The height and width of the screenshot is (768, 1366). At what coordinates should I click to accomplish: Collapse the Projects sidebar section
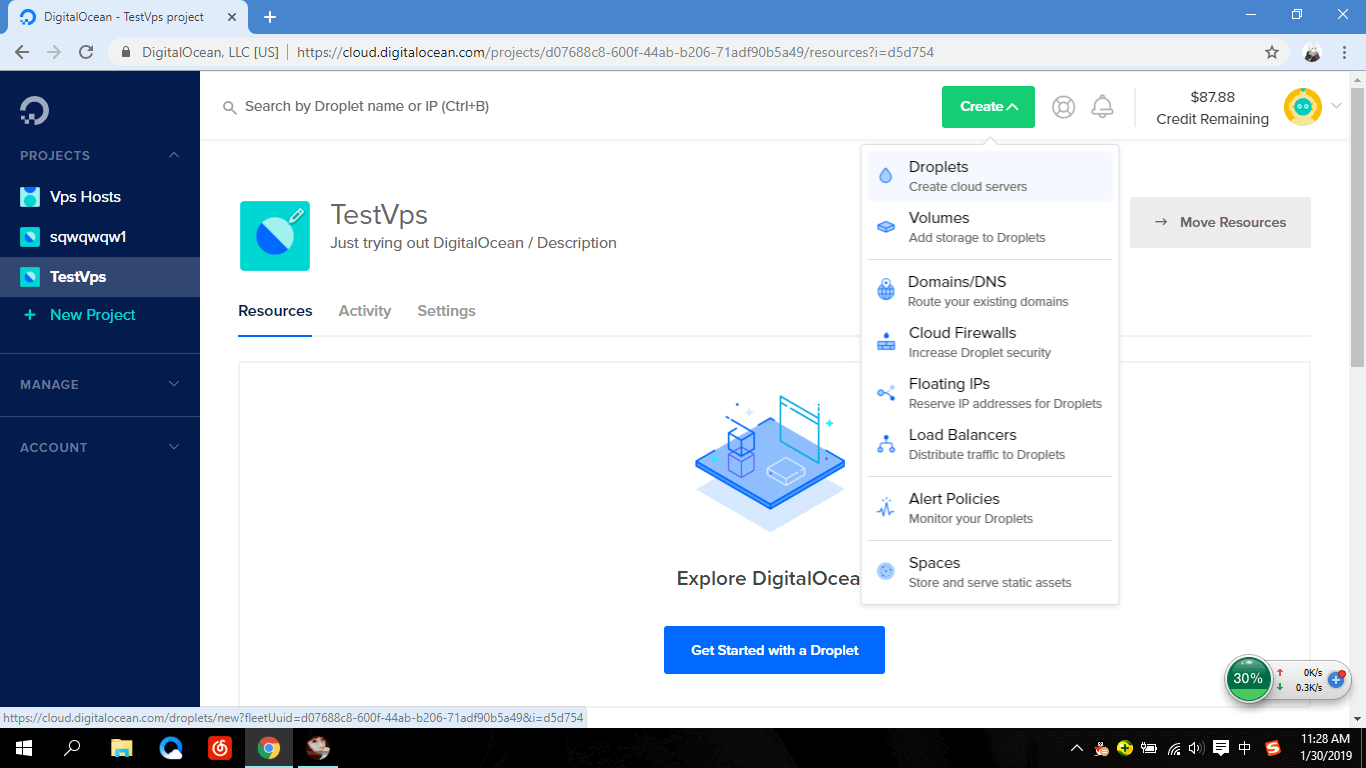(x=174, y=155)
